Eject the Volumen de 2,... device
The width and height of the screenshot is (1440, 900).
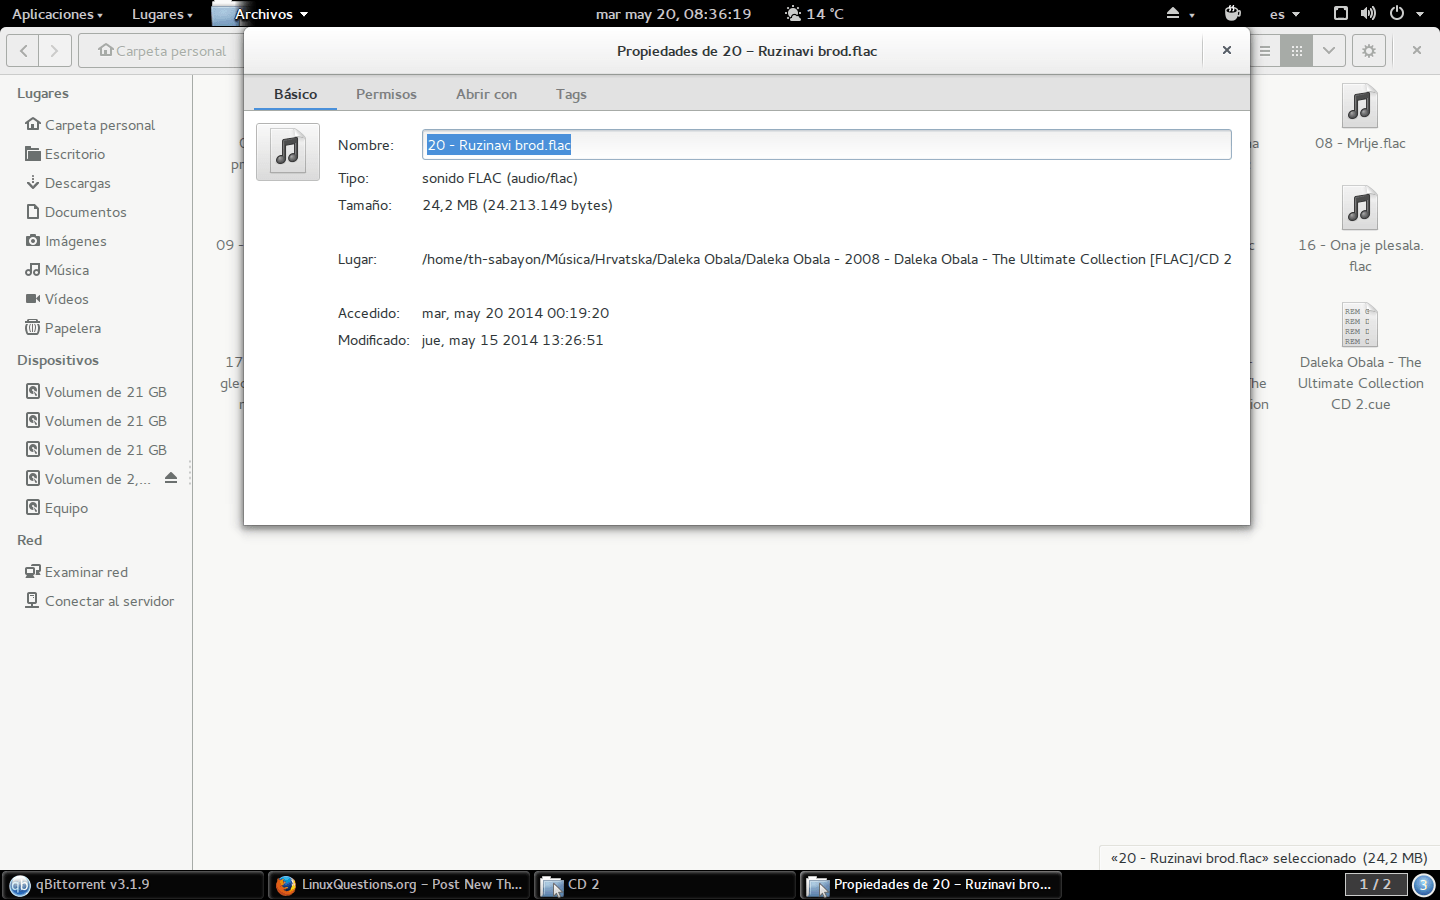[171, 478]
